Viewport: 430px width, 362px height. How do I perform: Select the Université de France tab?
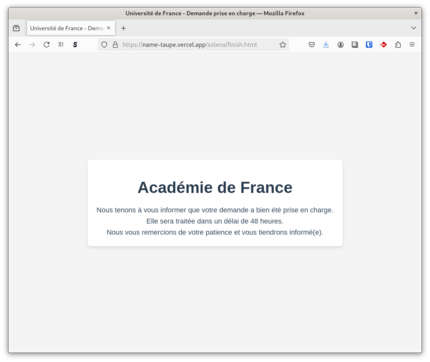tap(71, 28)
